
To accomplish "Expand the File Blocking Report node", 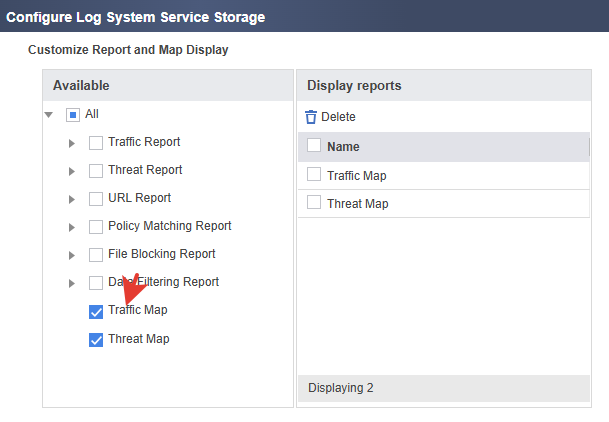I will point(72,256).
